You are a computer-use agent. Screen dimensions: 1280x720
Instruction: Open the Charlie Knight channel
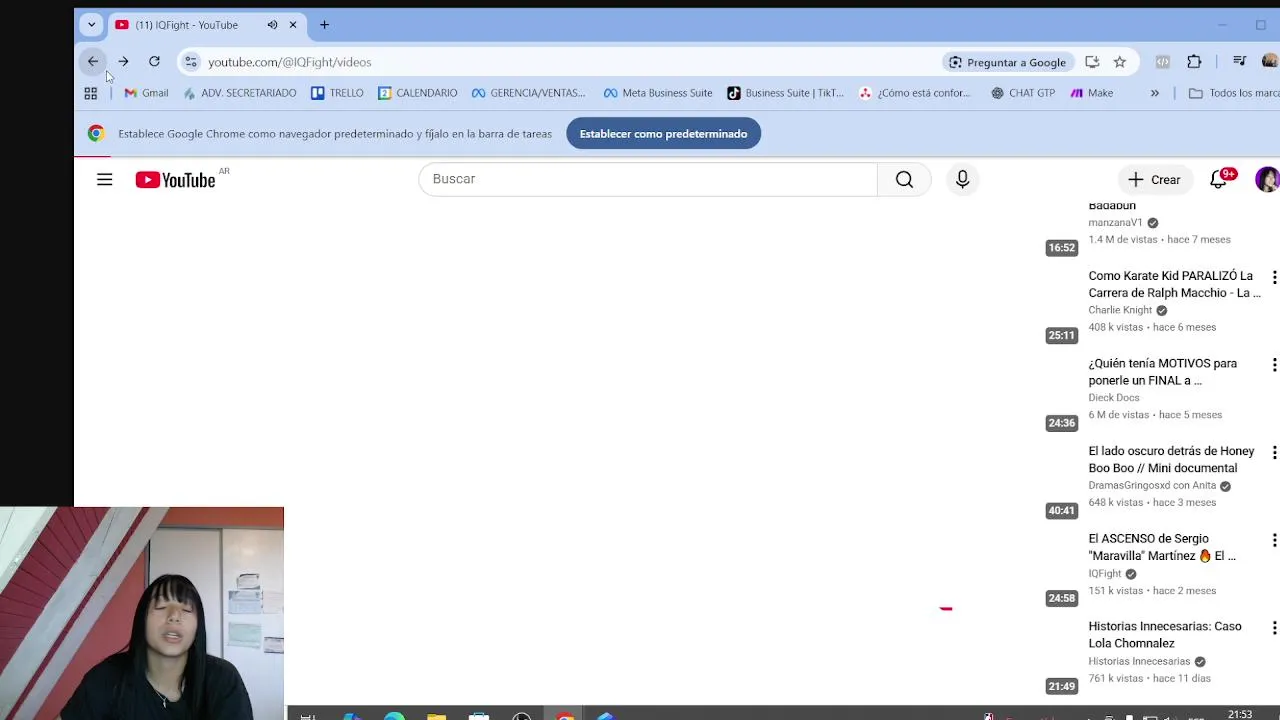[1120, 310]
